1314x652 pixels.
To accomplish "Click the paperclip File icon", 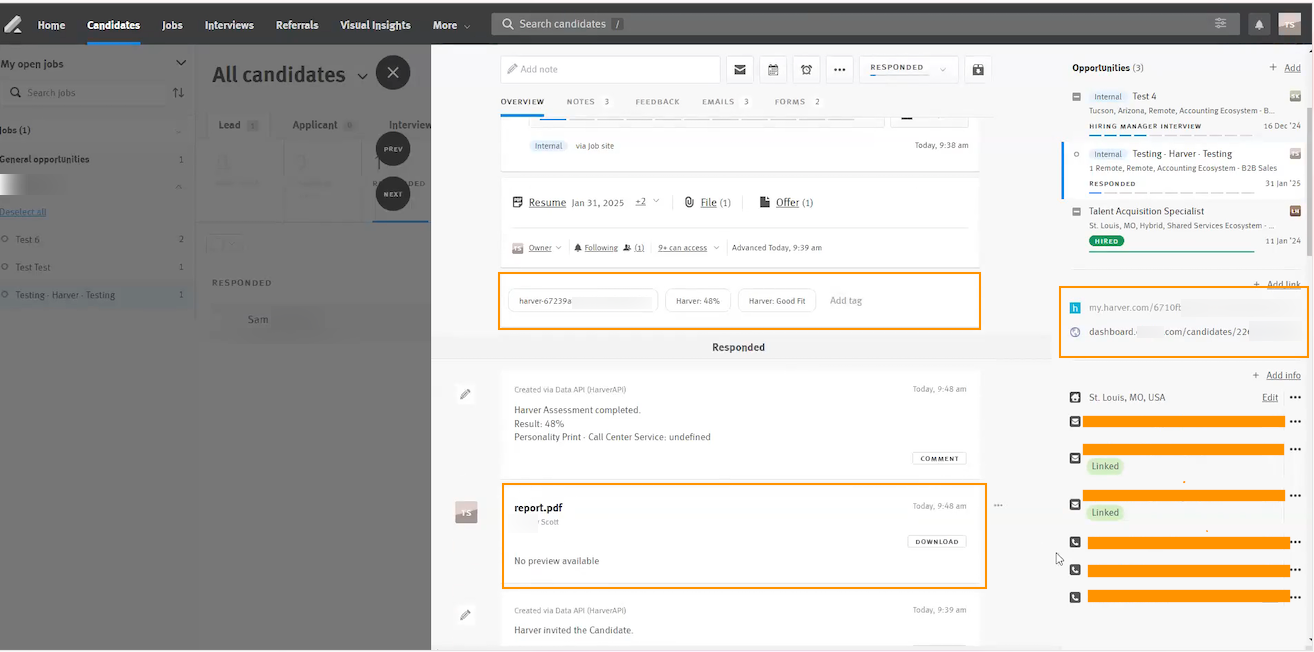I will (689, 202).
